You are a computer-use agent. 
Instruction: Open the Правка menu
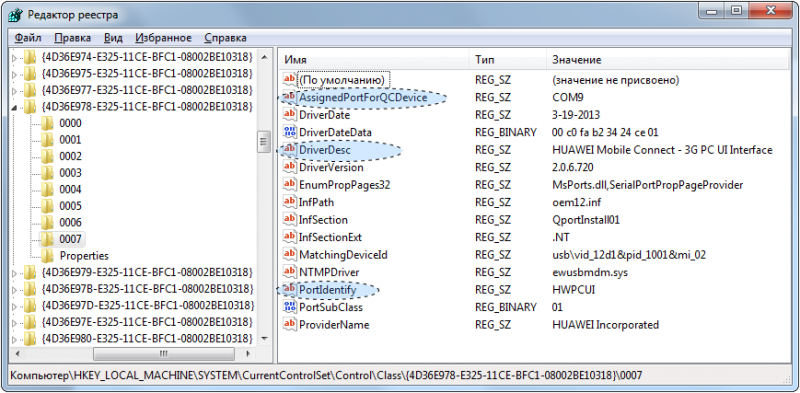[x=72, y=38]
